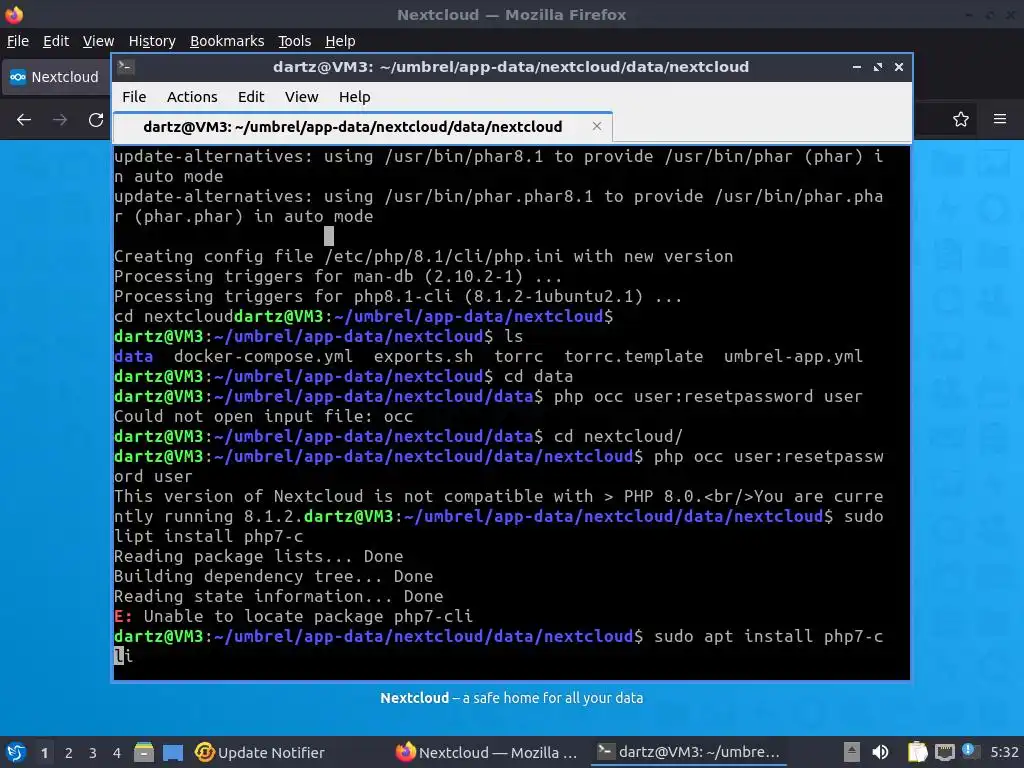The image size is (1024, 768).
Task: Open the file manager from the panel
Action: point(144,752)
